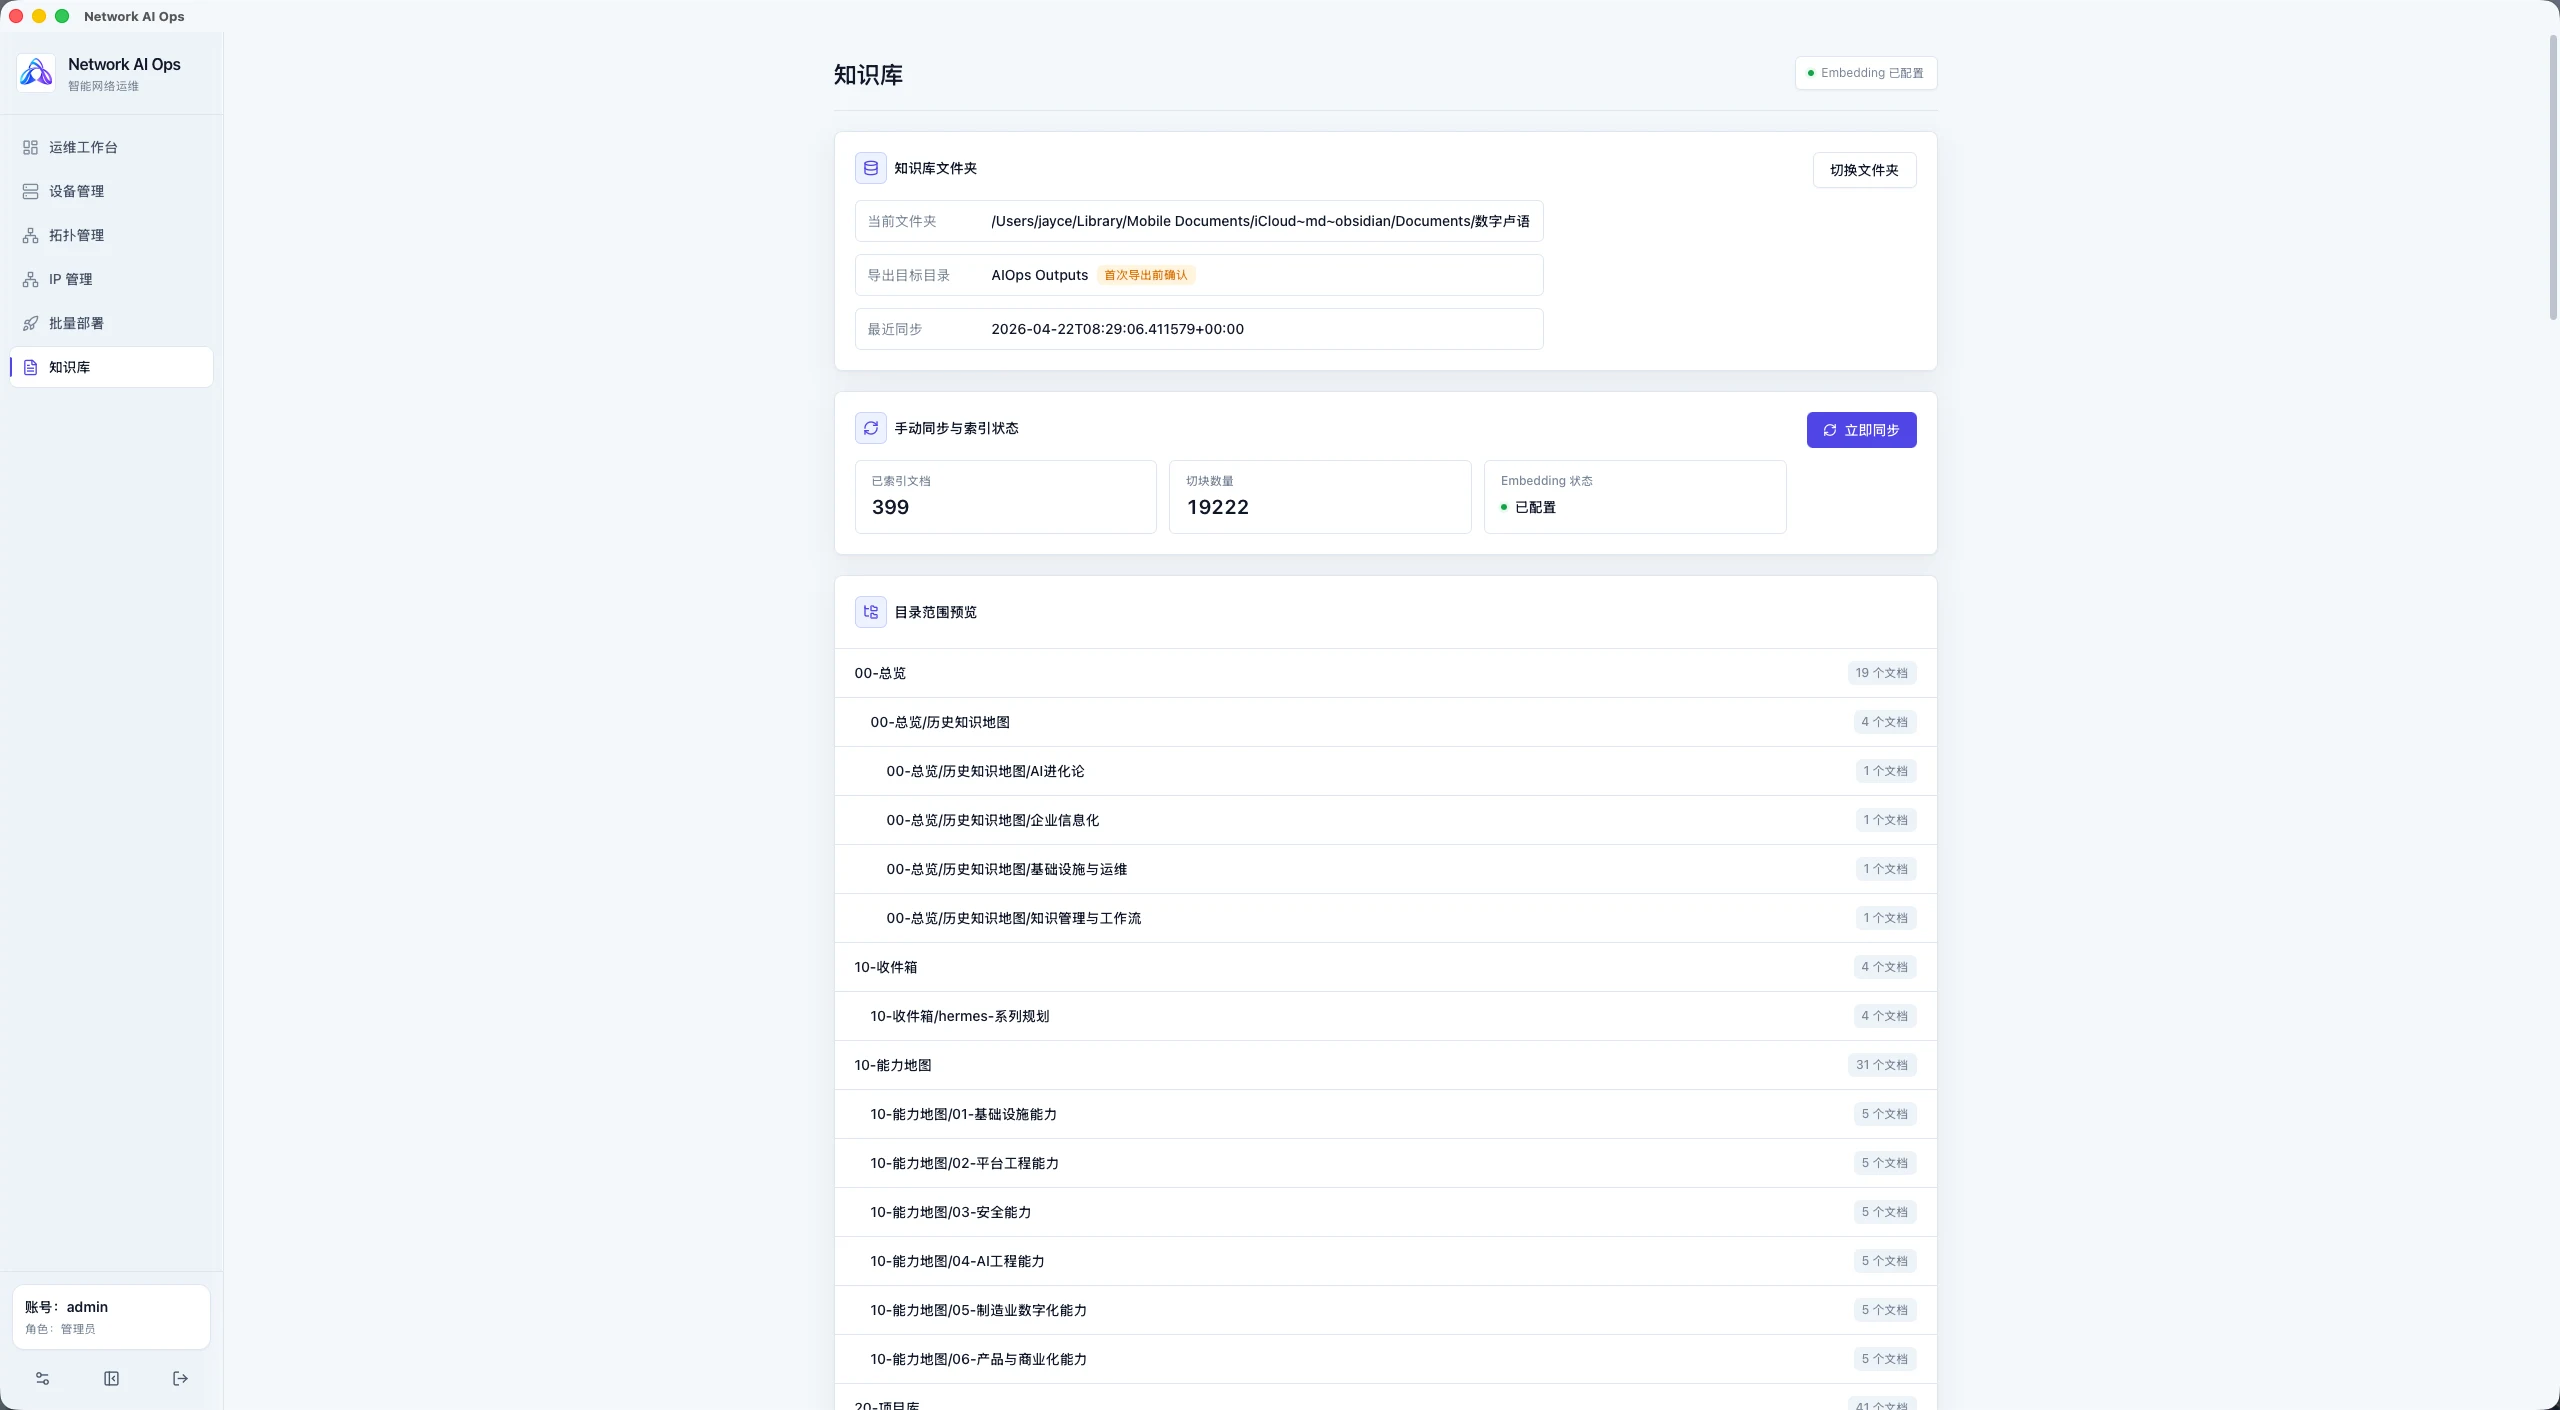Click the 首次导出前确认 tag
Viewport: 2560px width, 1410px height.
click(1146, 275)
